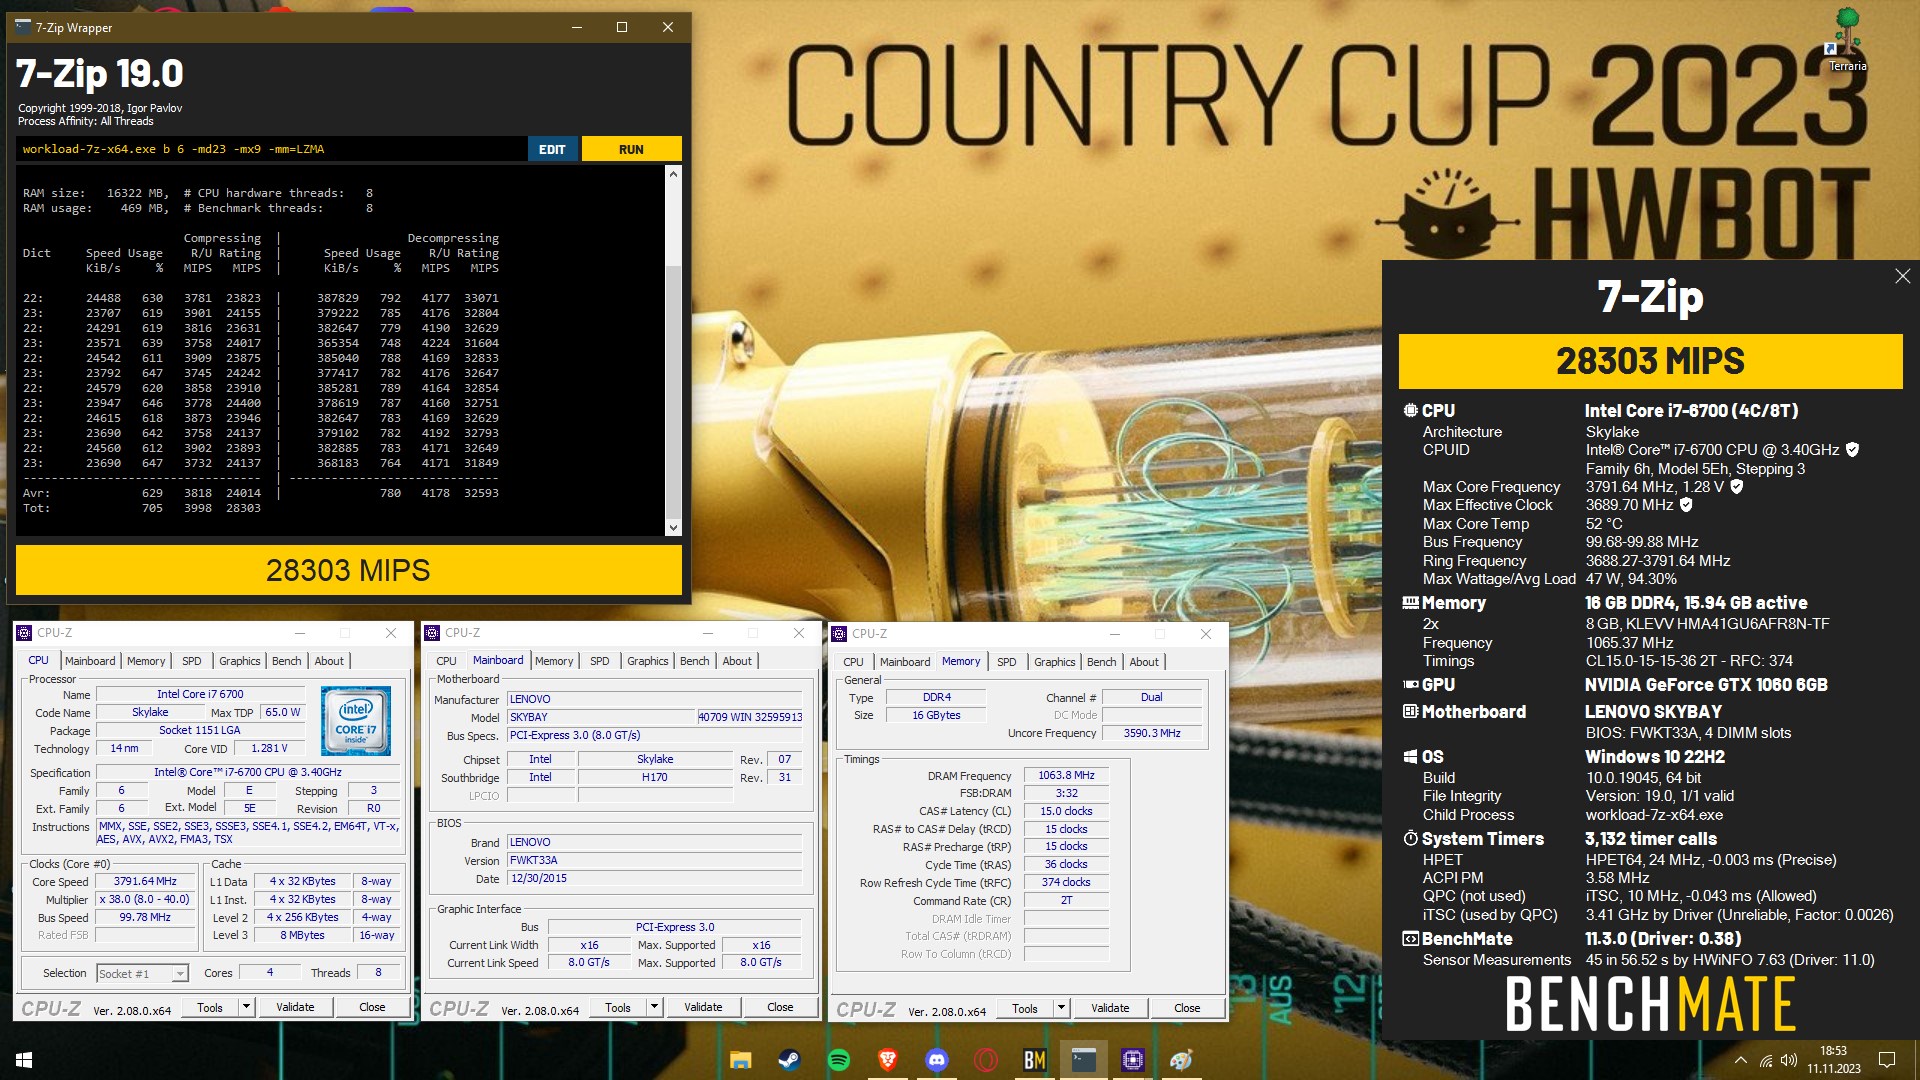Open Memory tab in first CPU-Z window
This screenshot has width=1920, height=1080.
146,661
